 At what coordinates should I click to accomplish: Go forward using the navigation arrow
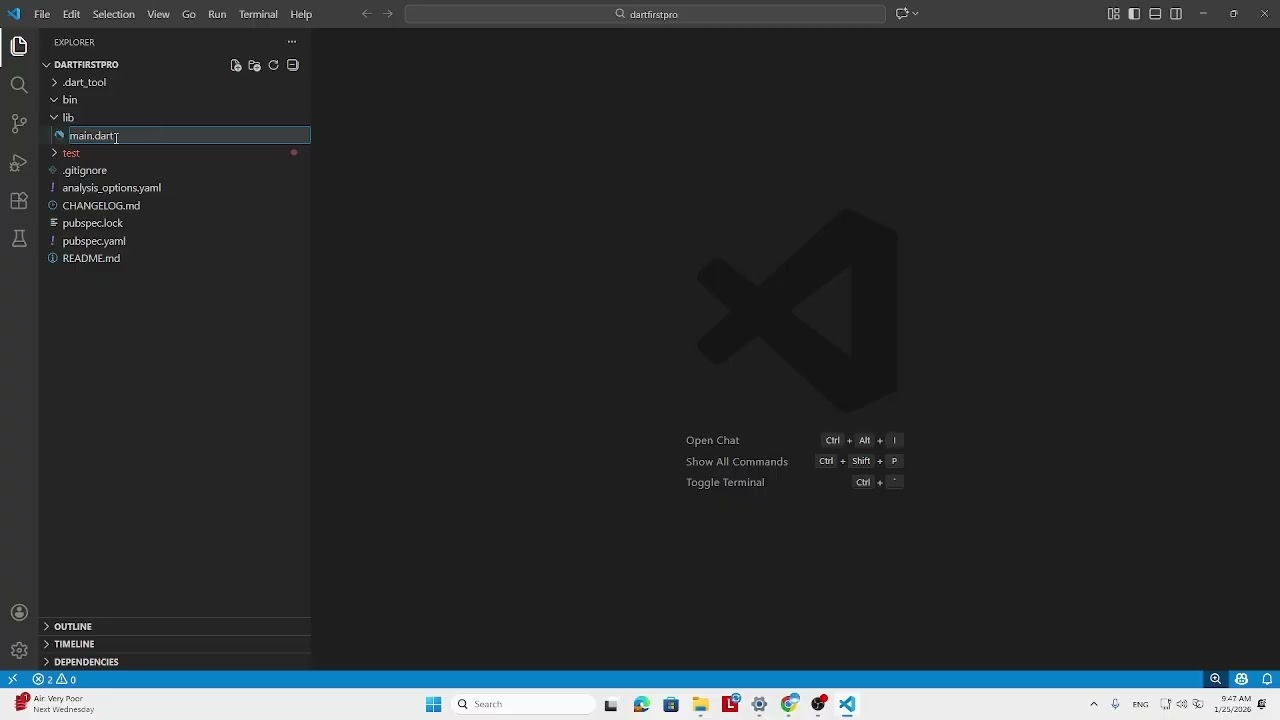point(388,14)
